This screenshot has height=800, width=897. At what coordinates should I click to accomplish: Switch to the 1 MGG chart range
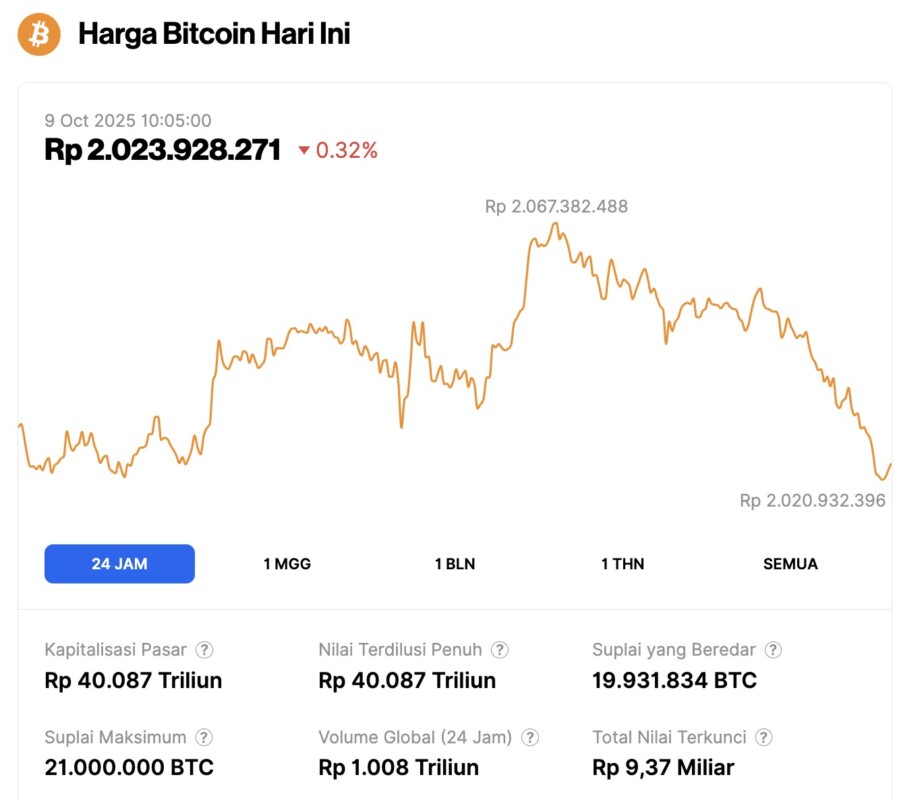287,564
